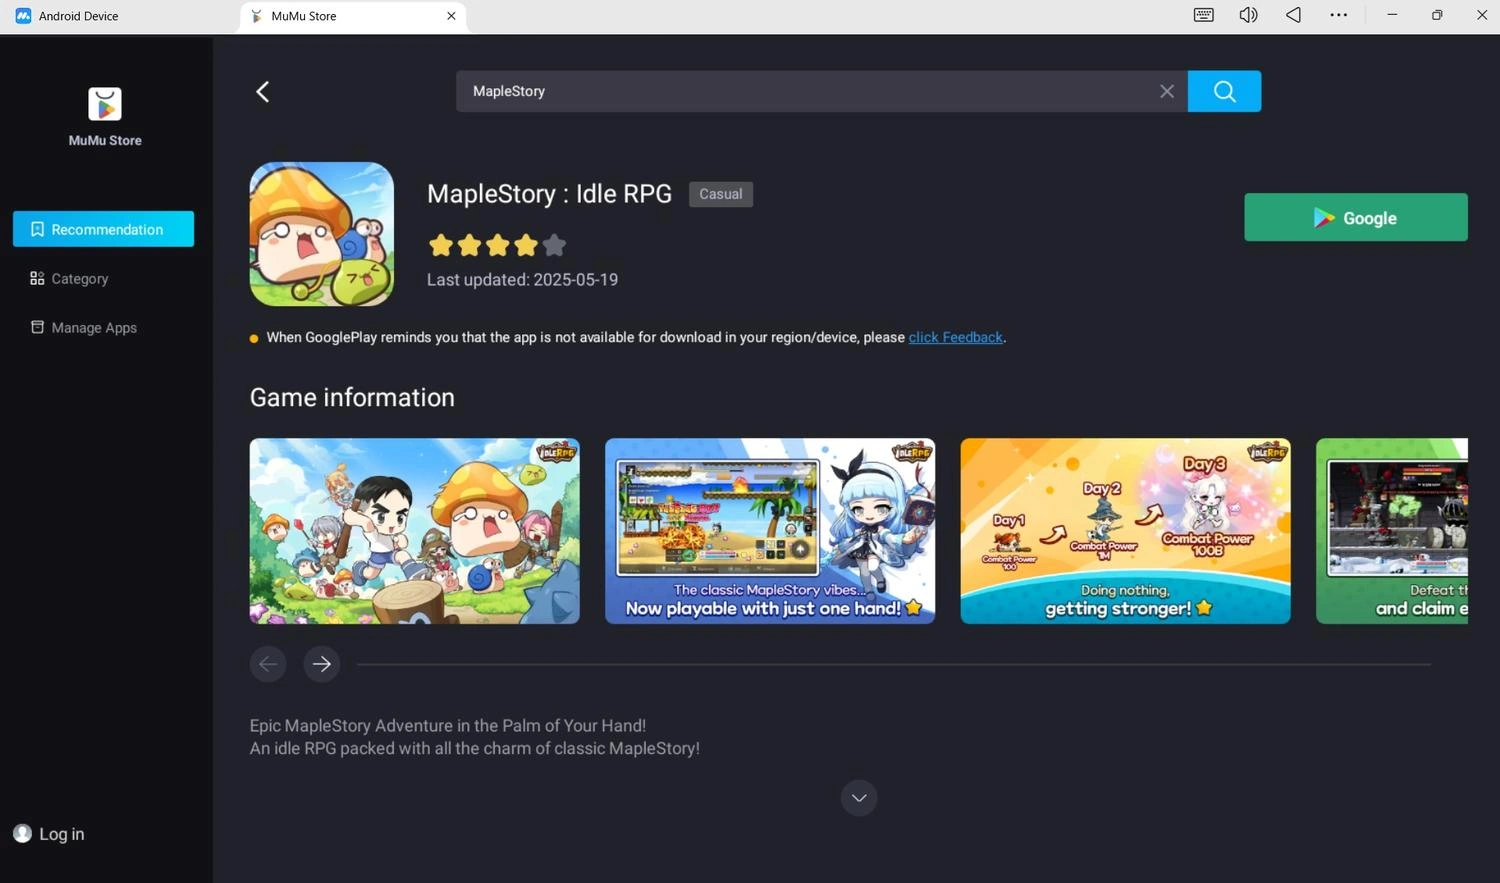
Task: Open the on-screen keyboard icon
Action: [x=1202, y=15]
